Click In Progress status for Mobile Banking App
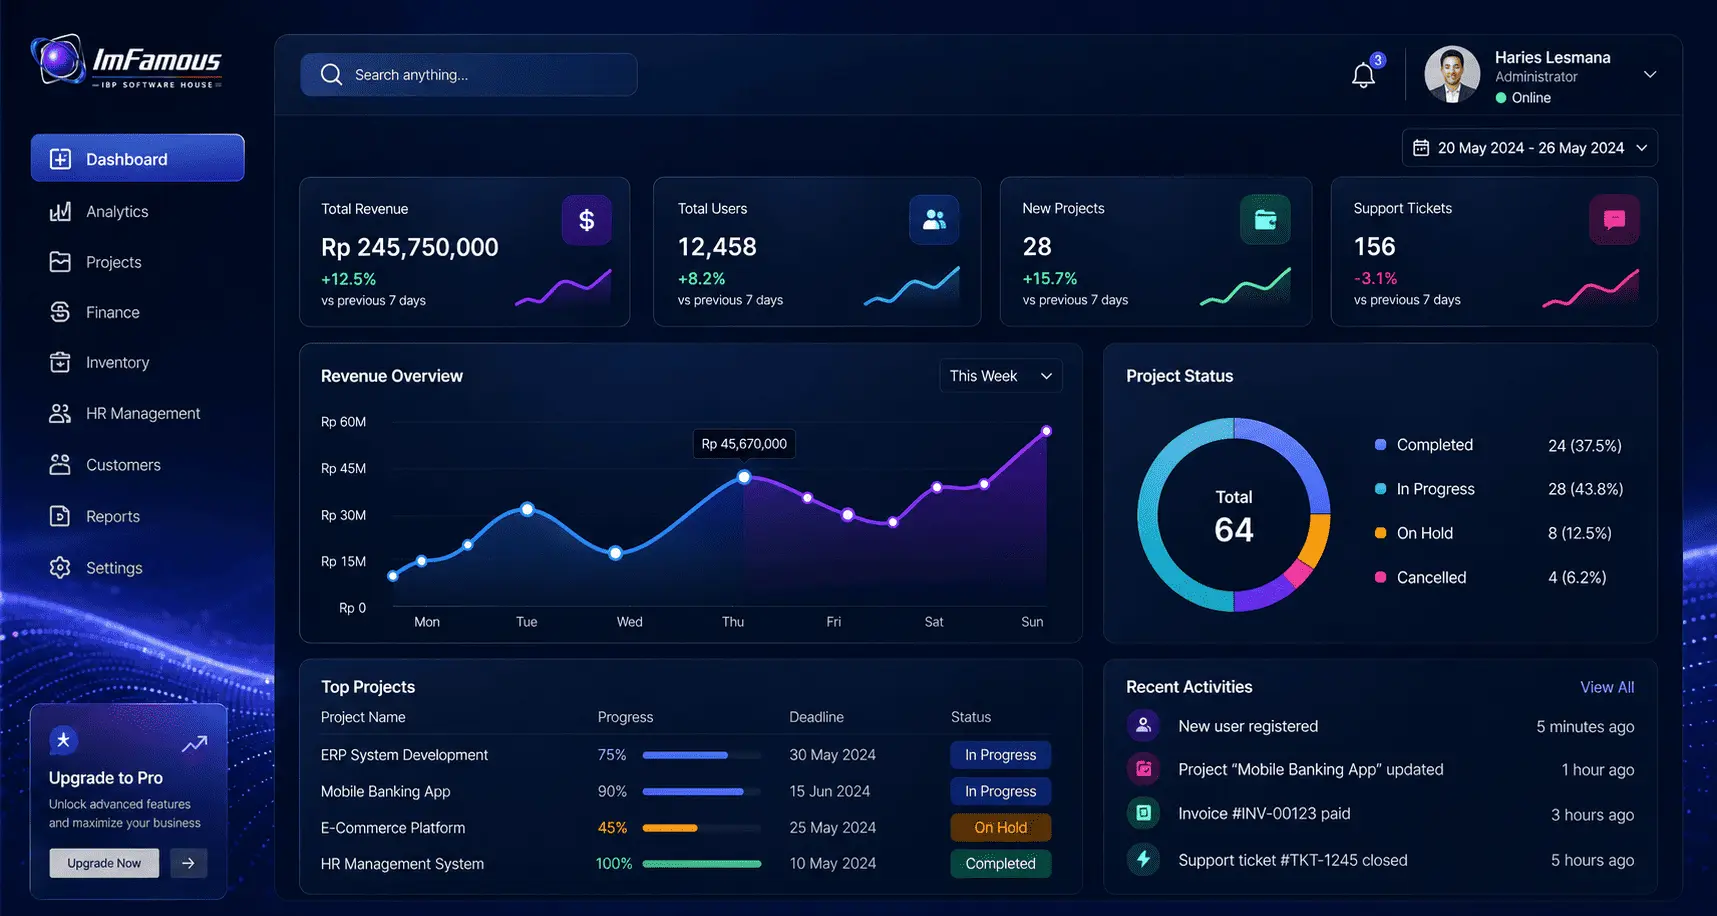Image resolution: width=1717 pixels, height=916 pixels. point(1000,791)
